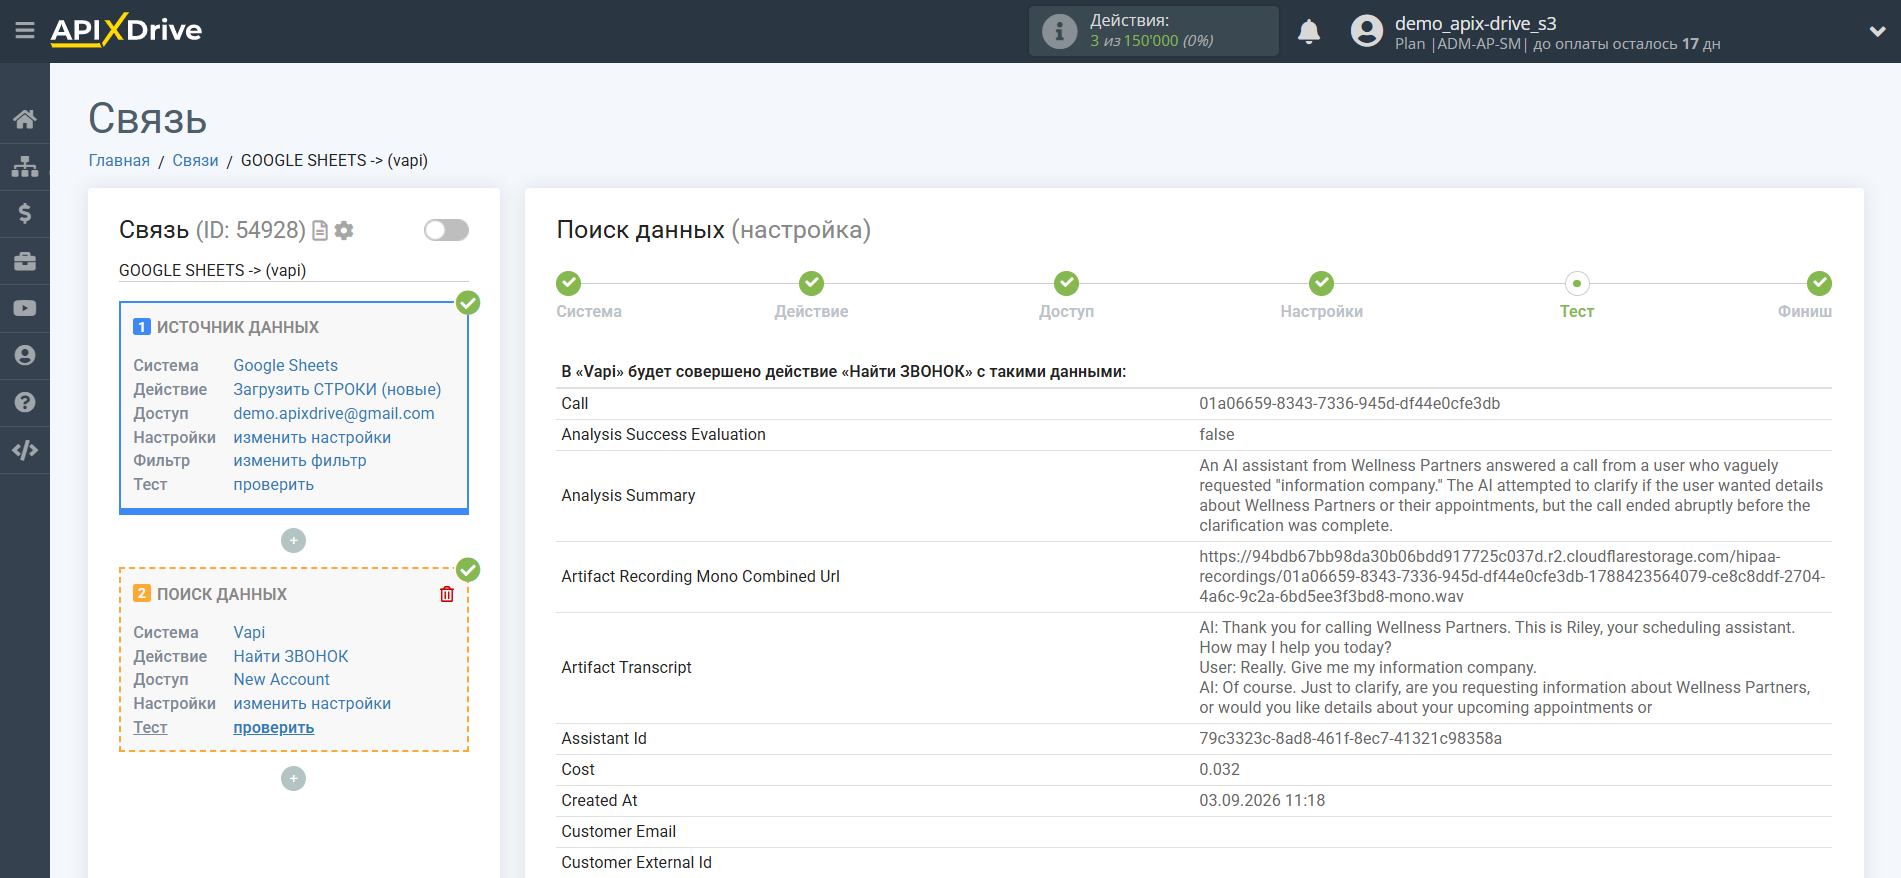Open the connections sitemap icon in sidebar
This screenshot has width=1901, height=878.
(25, 166)
